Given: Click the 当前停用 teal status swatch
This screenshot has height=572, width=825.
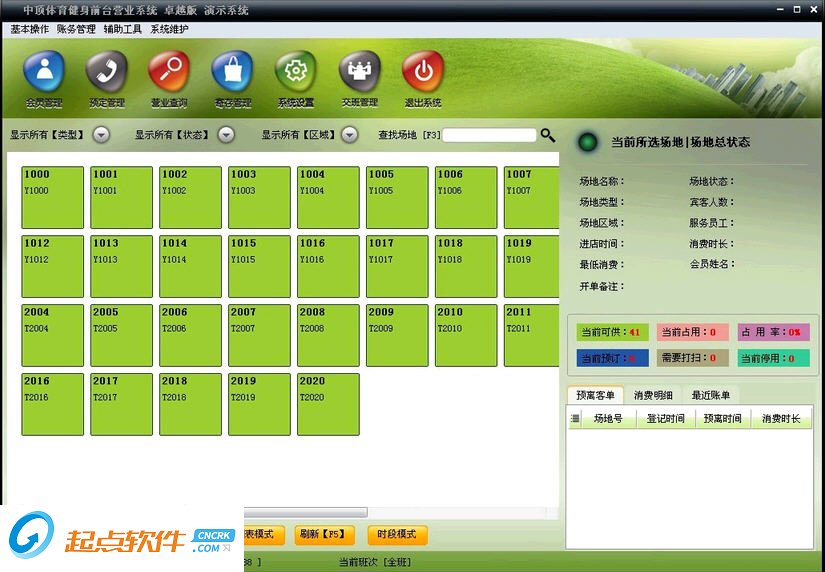Looking at the screenshot, I should [773, 358].
